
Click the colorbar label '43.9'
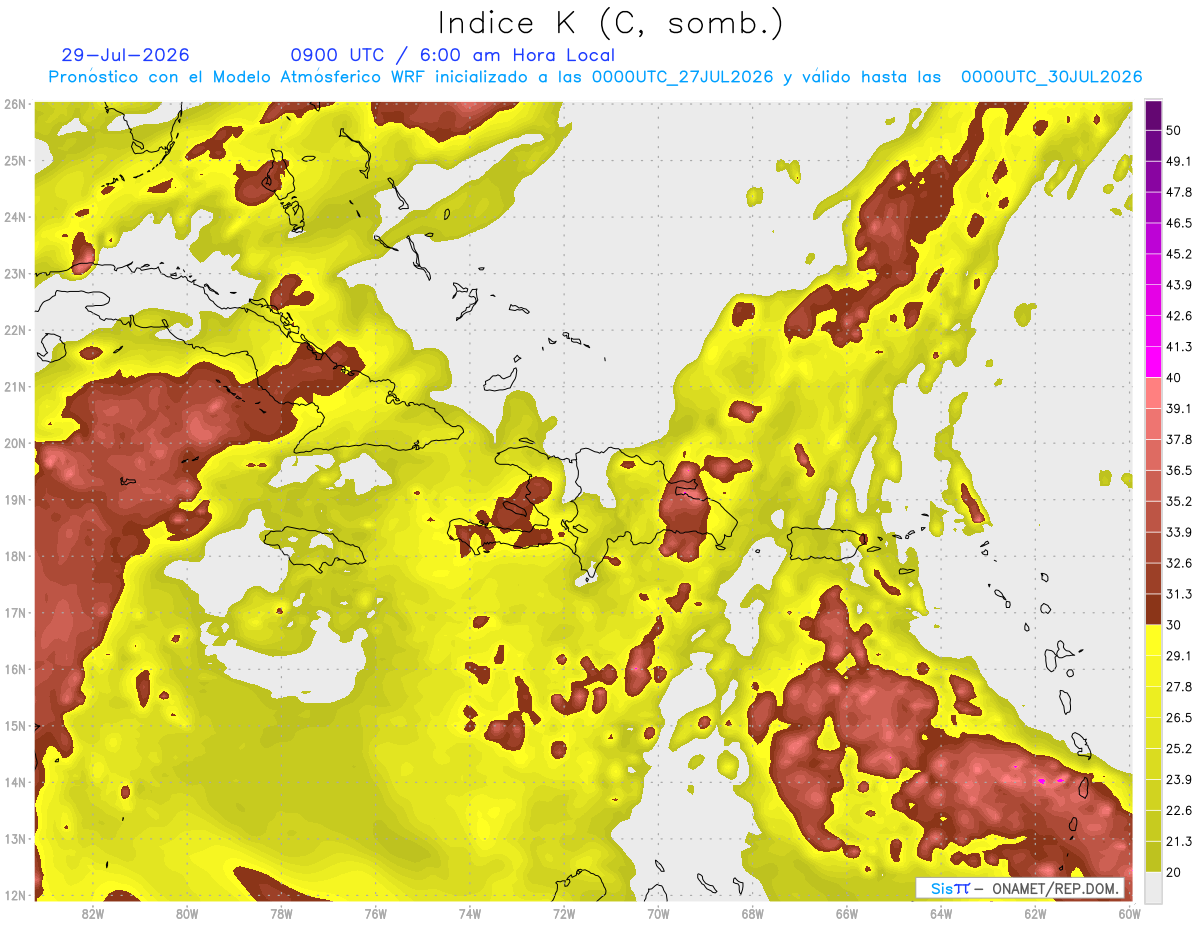(x=1179, y=285)
